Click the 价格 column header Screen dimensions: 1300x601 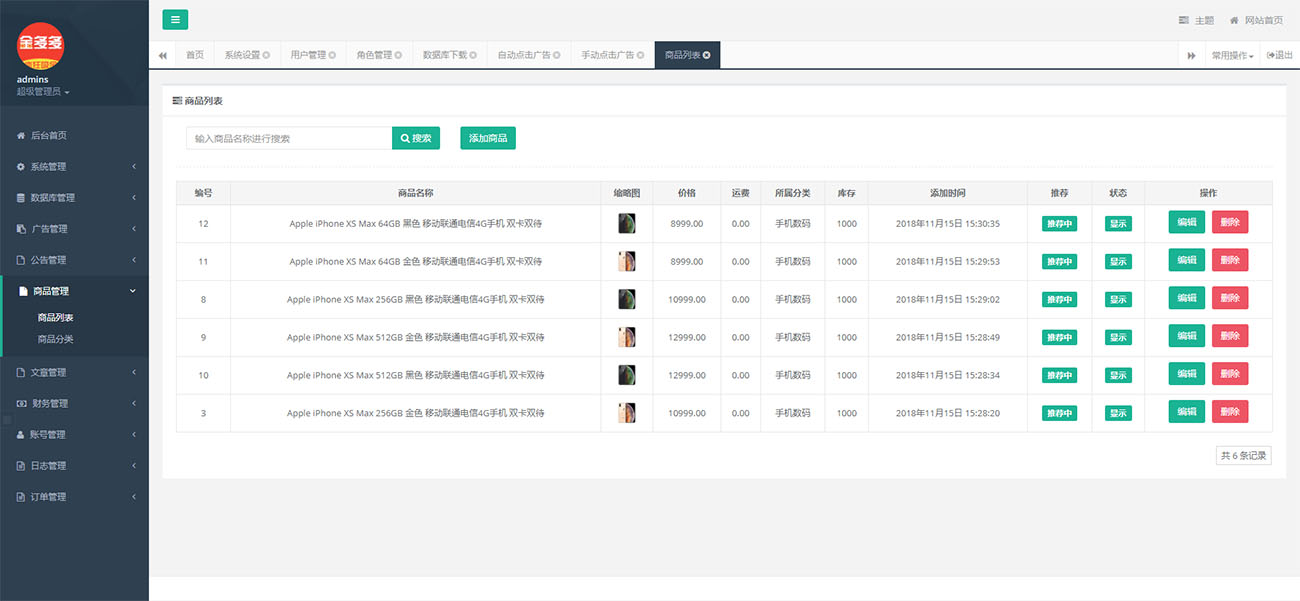point(687,192)
